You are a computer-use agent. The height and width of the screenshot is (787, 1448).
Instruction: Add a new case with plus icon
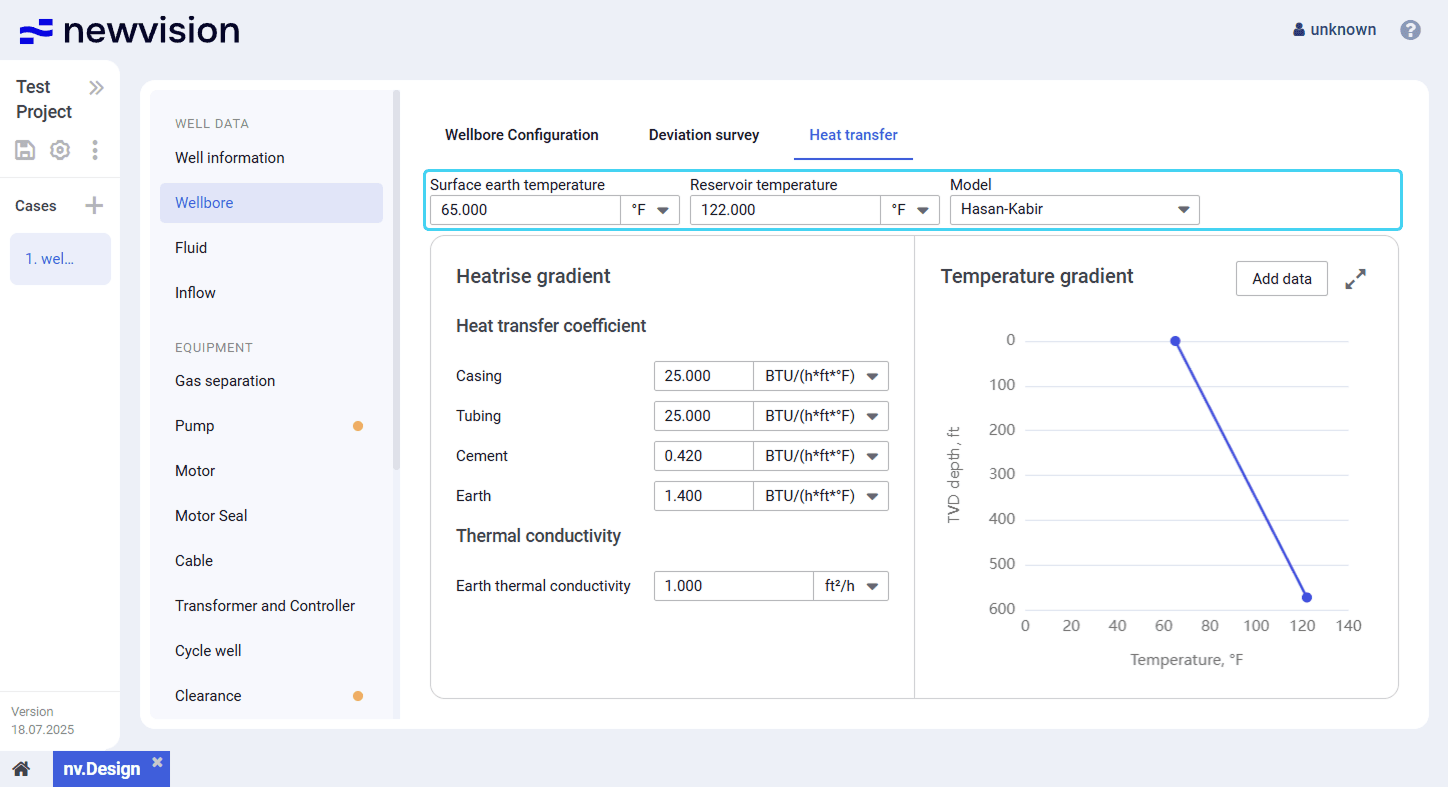tap(94, 206)
